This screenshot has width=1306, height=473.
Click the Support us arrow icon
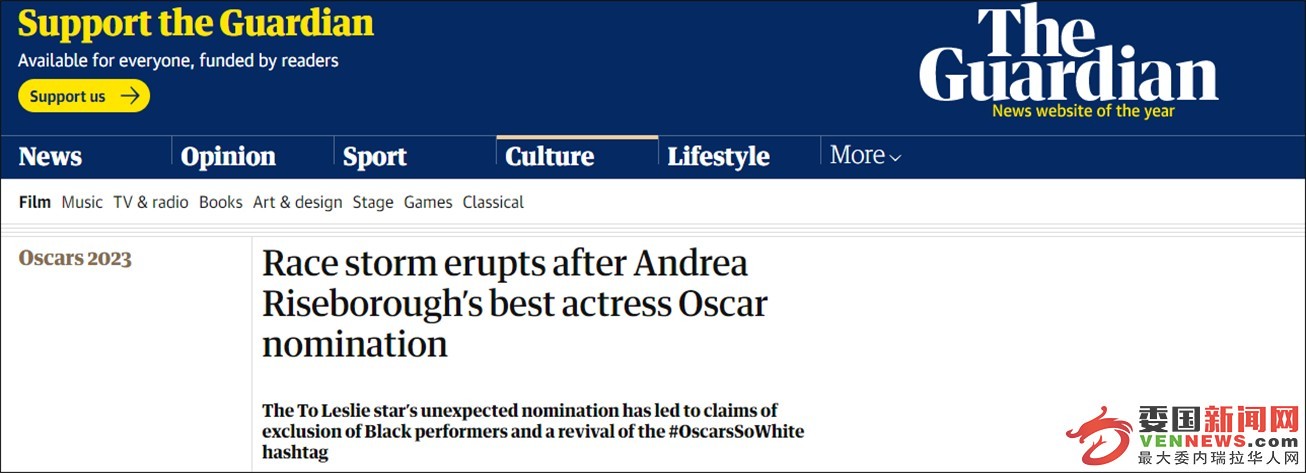point(130,96)
